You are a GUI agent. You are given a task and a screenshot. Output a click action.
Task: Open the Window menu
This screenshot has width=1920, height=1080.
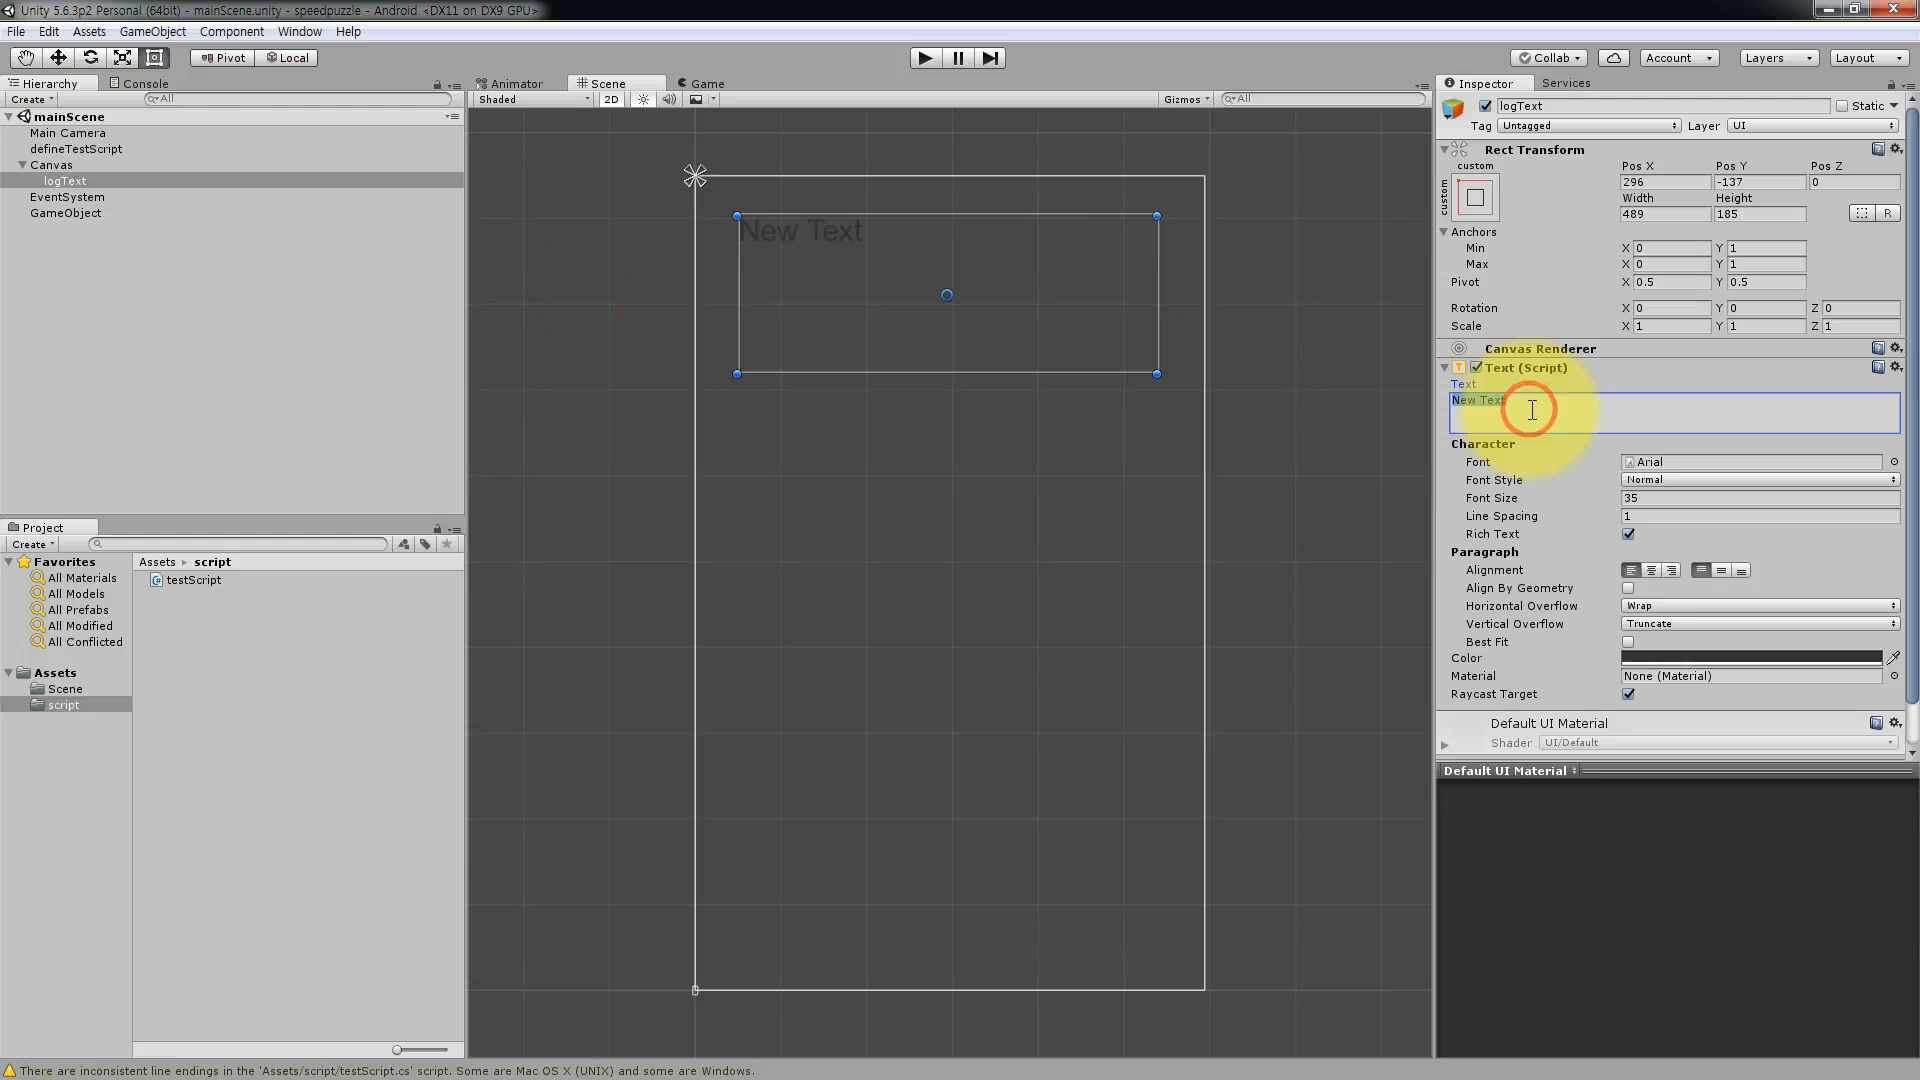pos(300,32)
